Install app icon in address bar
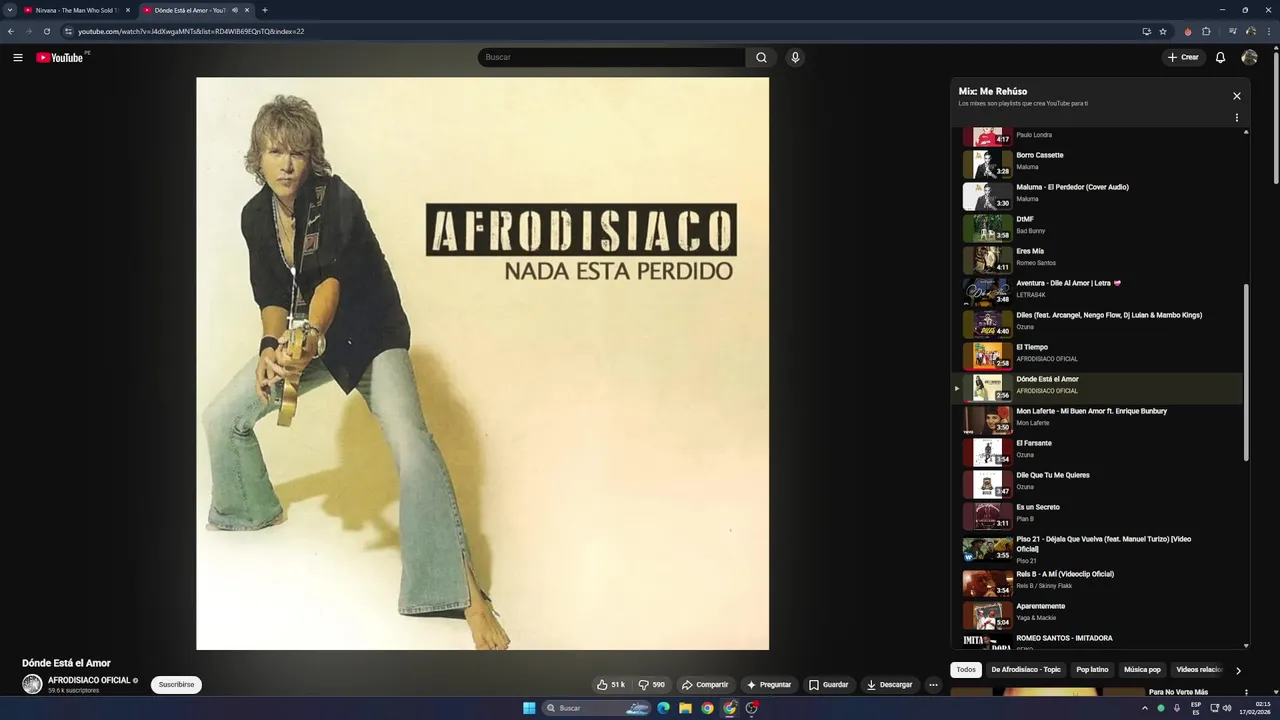 1146,31
